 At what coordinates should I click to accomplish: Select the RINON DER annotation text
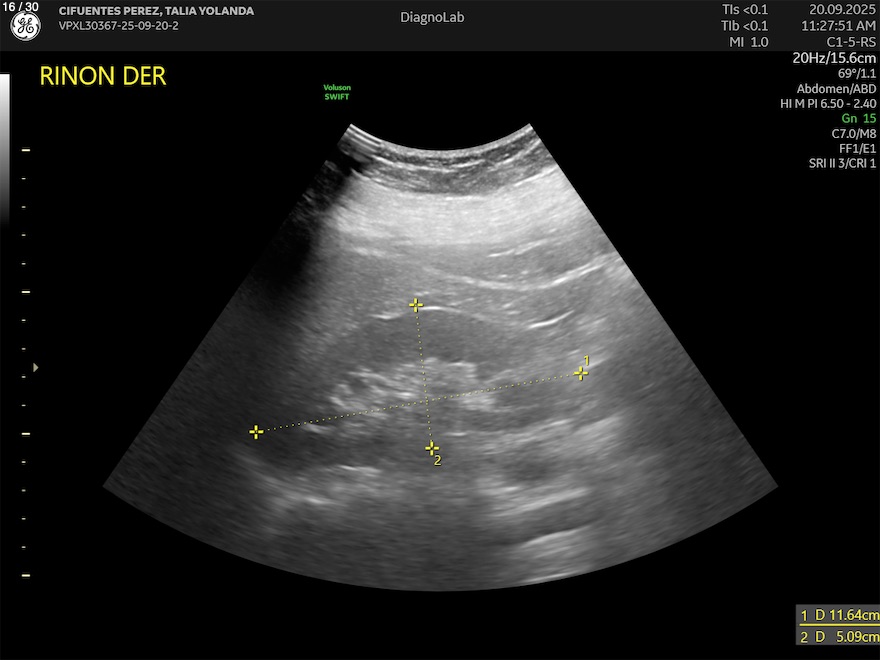102,77
